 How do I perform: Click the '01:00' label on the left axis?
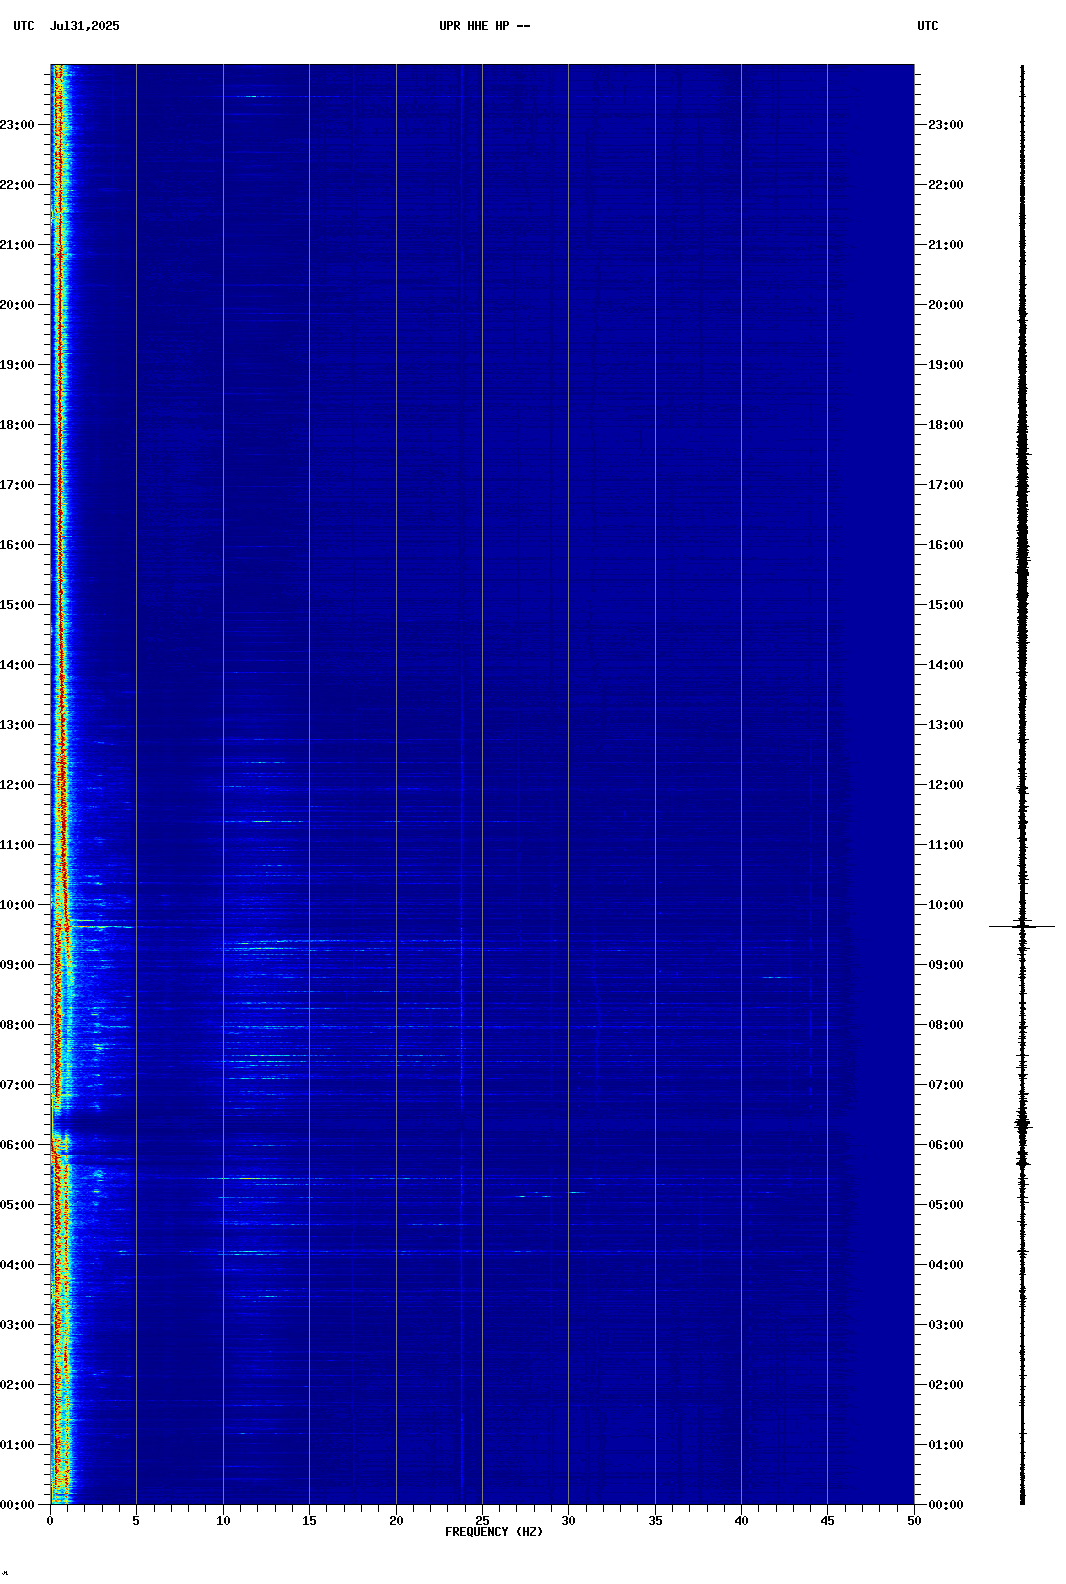pos(18,1445)
